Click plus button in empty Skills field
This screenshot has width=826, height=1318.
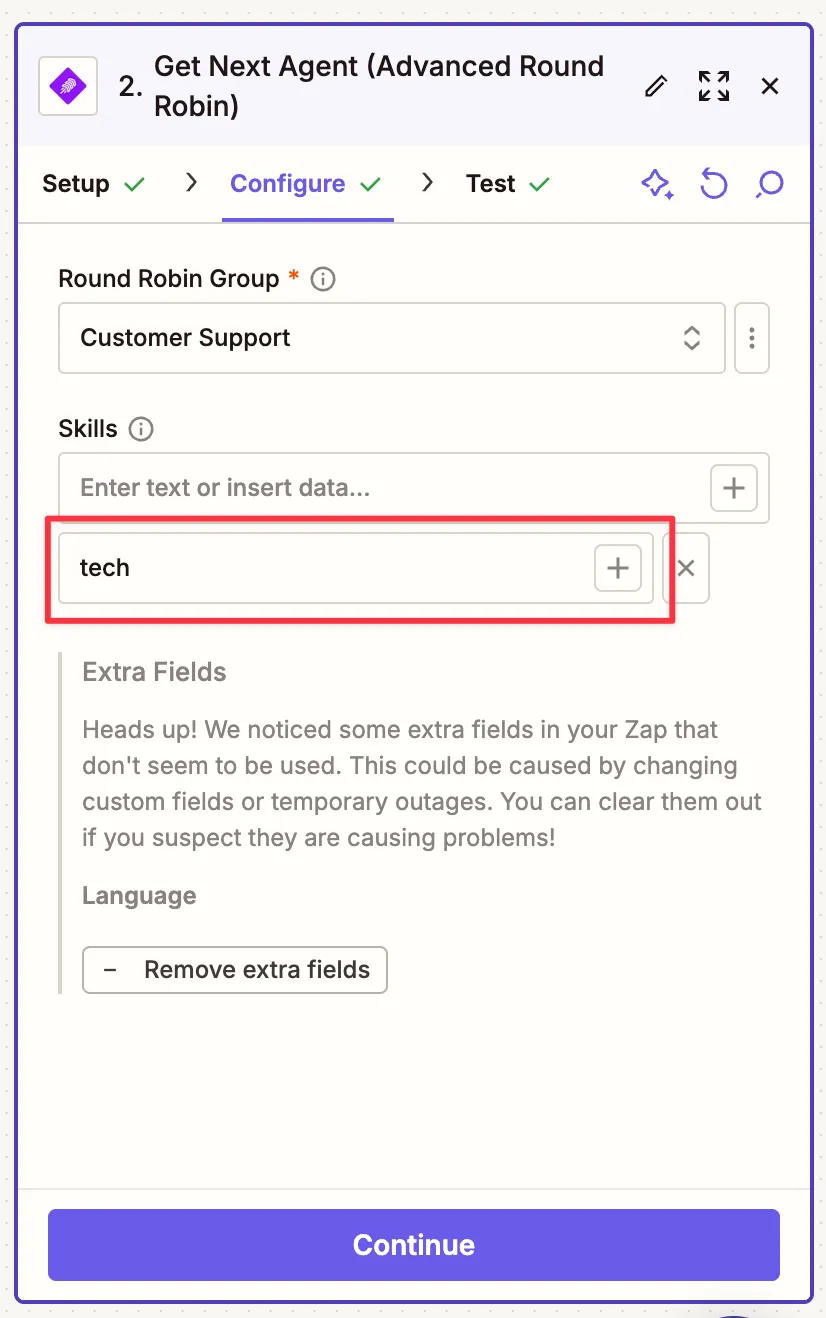[x=733, y=488]
